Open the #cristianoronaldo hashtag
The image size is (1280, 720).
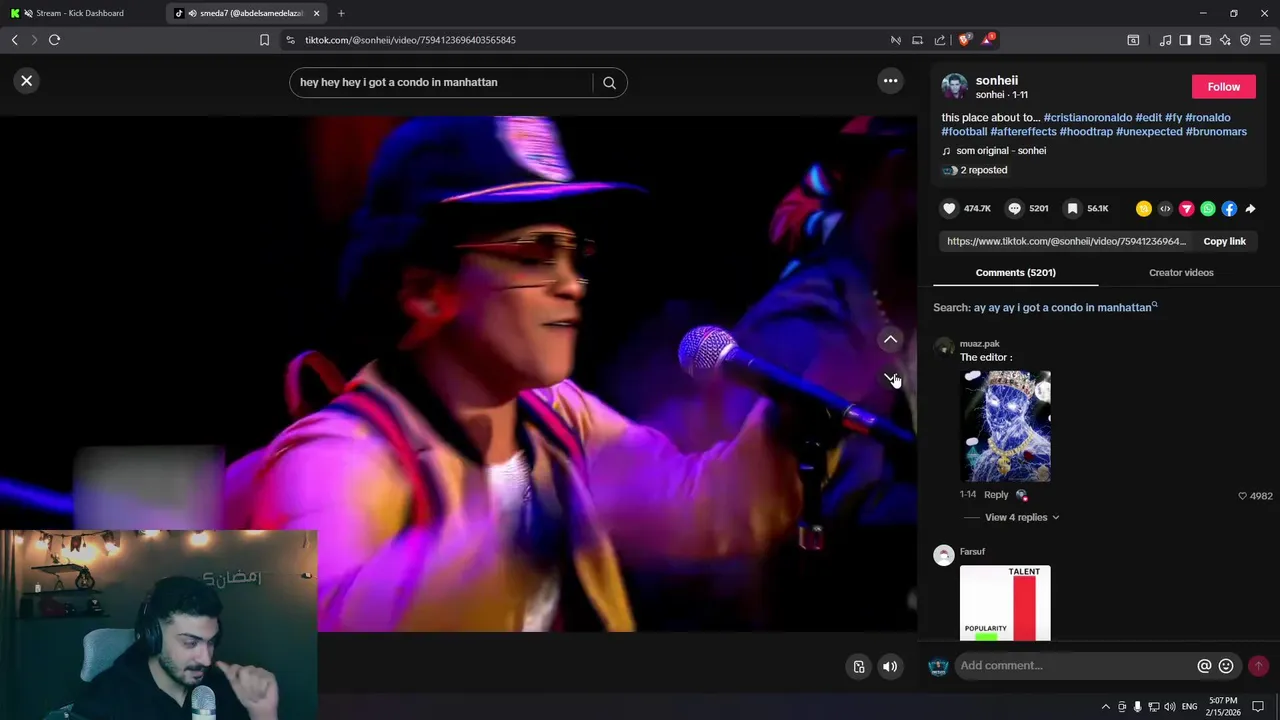point(1088,118)
